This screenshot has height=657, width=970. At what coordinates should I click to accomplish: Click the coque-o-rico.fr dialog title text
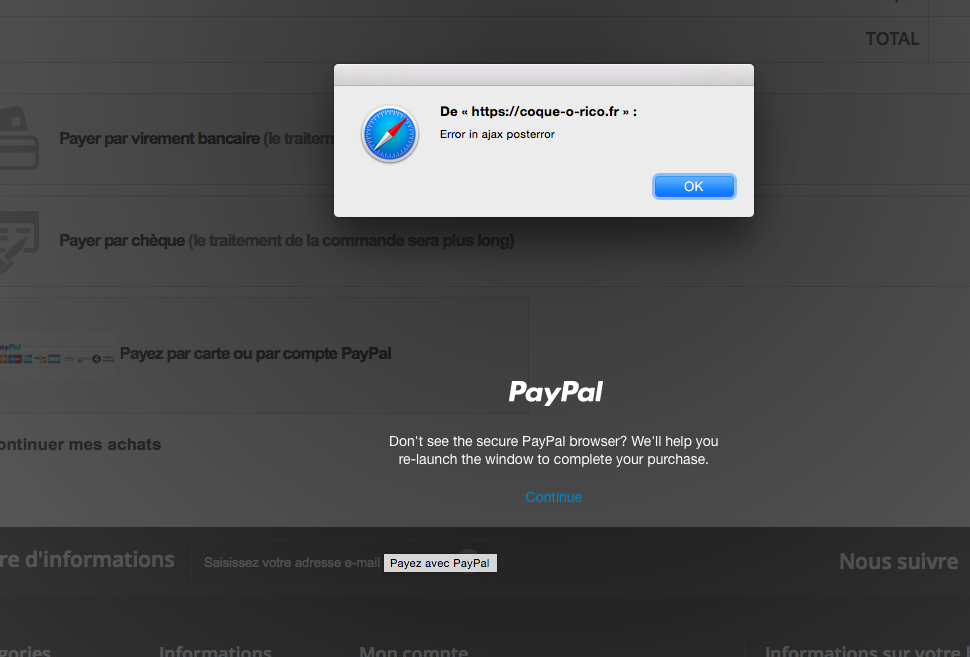(x=538, y=111)
